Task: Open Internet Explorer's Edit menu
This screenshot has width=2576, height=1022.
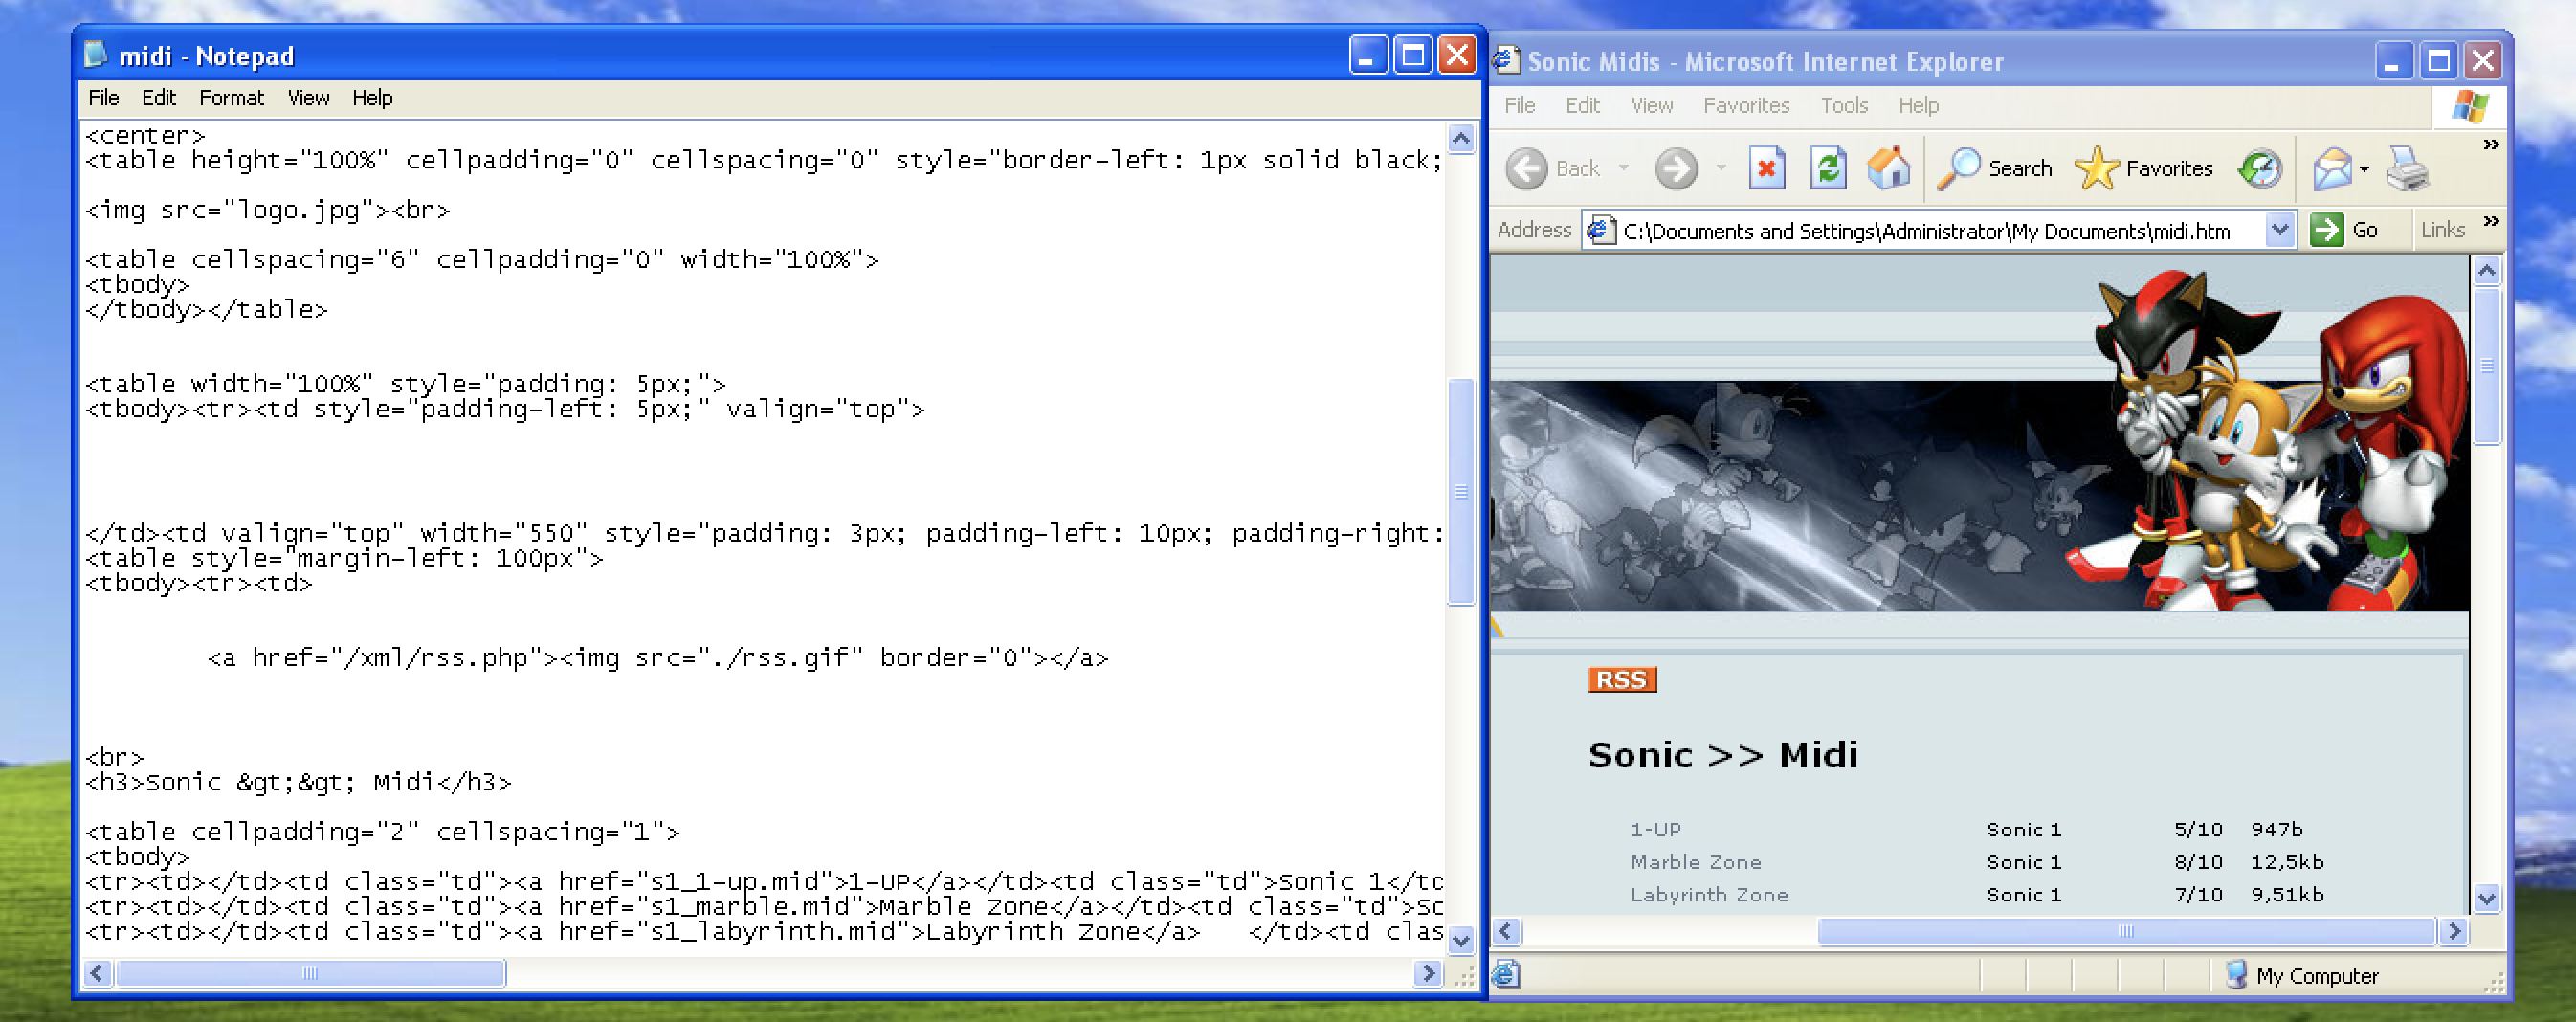Action: click(x=1582, y=106)
